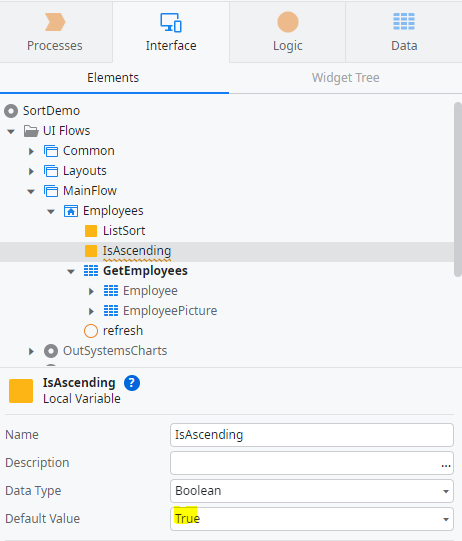Click the elements tree vertical scrollbar
Image resolution: width=462 pixels, height=541 pixels.
[x=458, y=189]
